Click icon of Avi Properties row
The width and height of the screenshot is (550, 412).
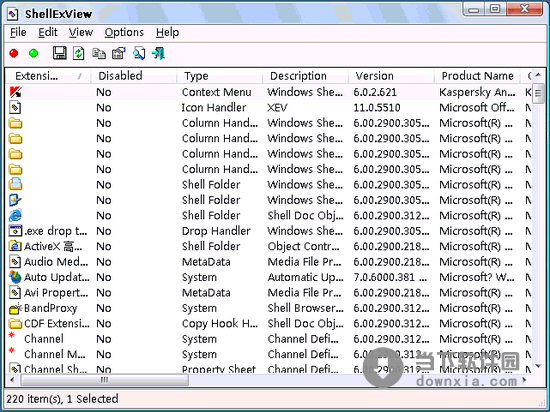click(x=15, y=293)
